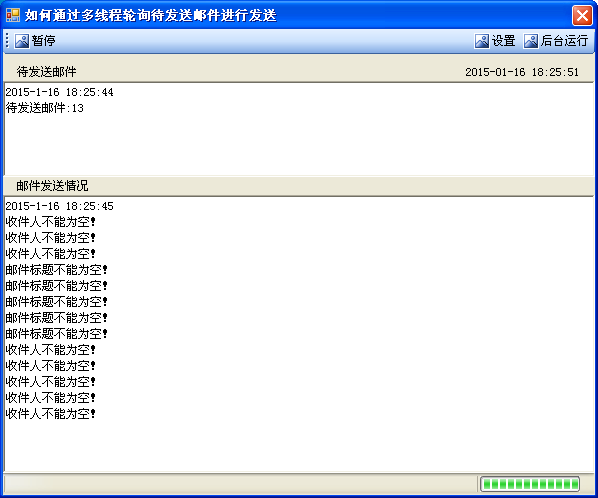Screen dimensions: 598x498
Task: Open 设置 settings from the toolbar
Action: pos(495,41)
